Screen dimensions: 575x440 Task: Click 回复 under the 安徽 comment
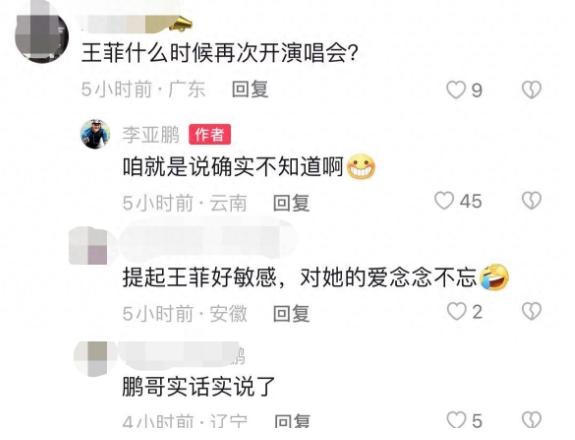(x=292, y=314)
